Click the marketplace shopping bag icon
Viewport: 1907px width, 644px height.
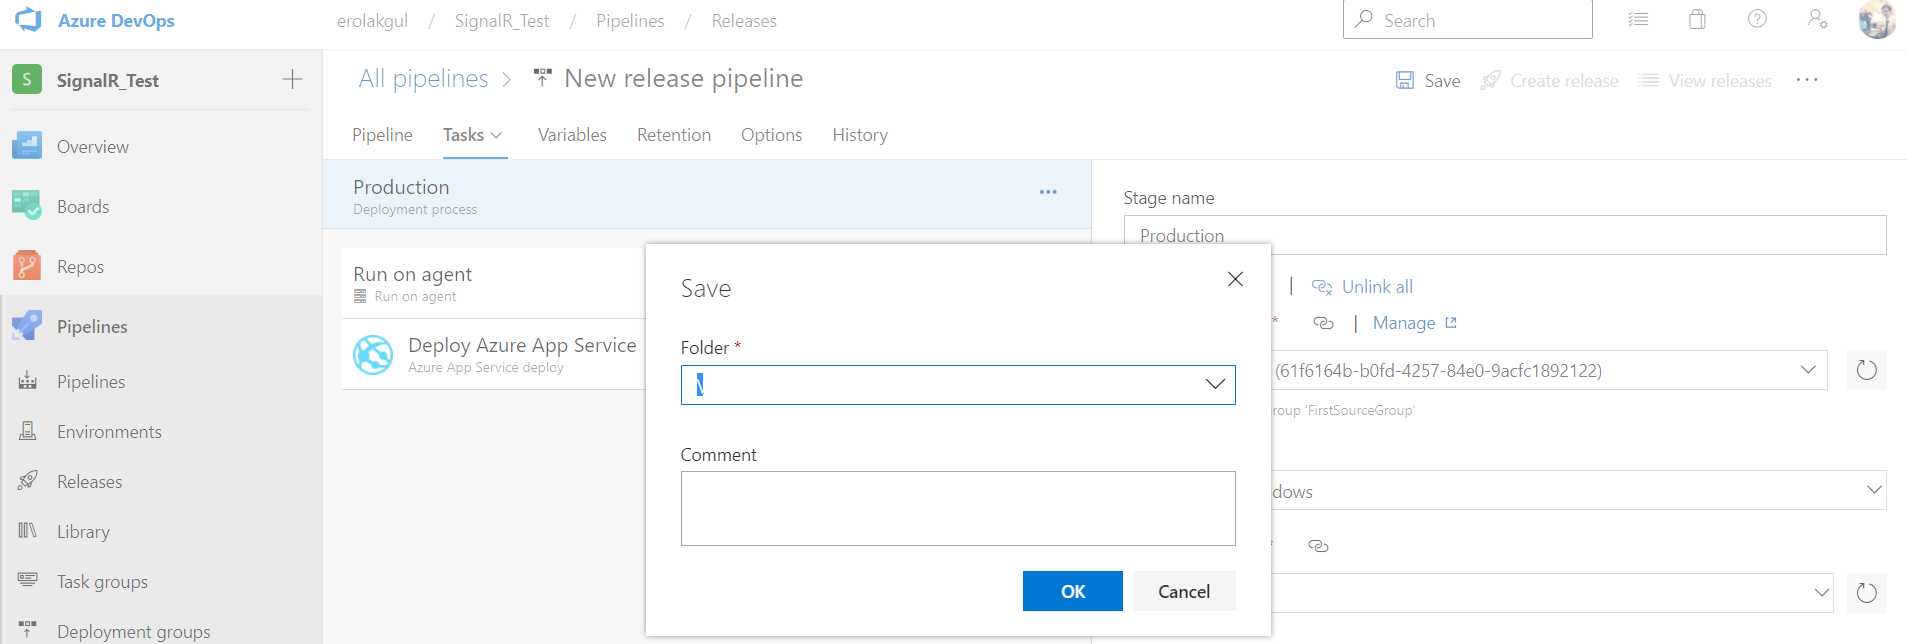[1697, 20]
